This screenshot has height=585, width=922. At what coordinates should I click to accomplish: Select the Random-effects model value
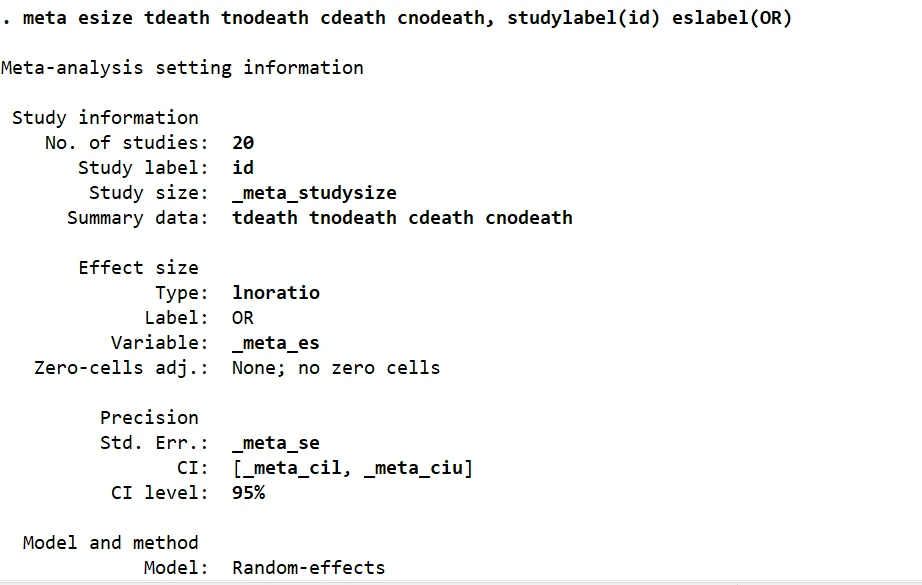(308, 568)
